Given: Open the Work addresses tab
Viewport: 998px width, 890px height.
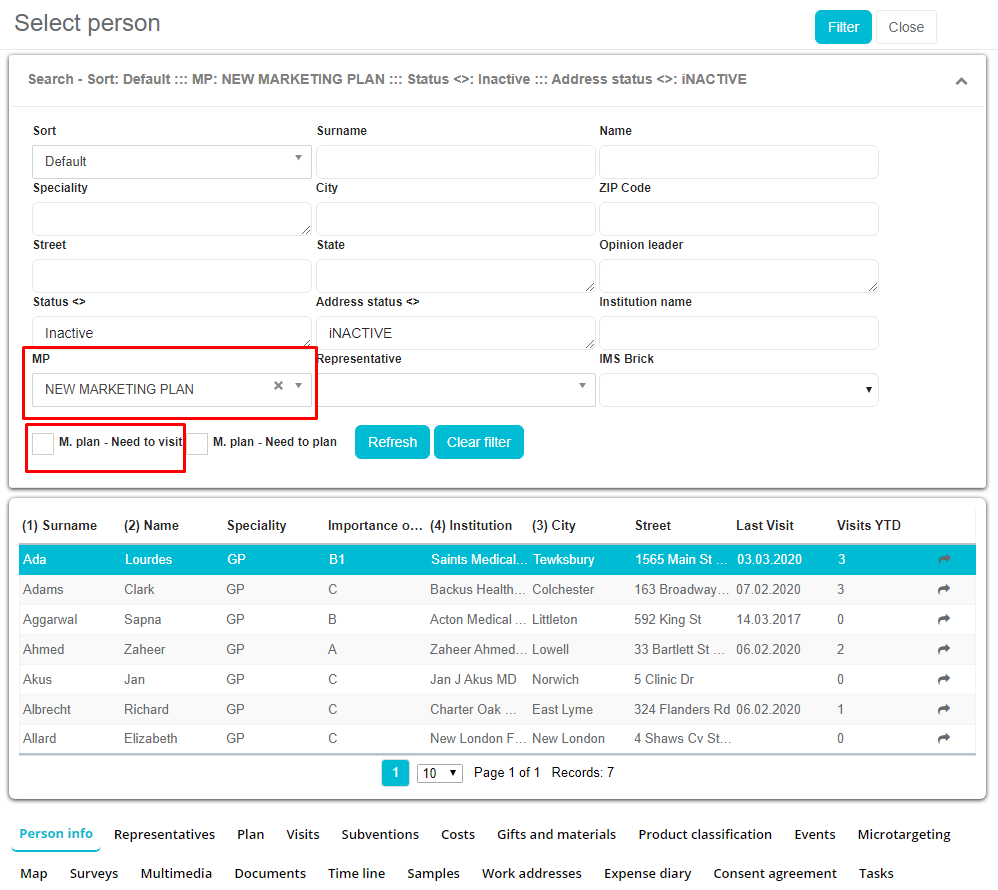Looking at the screenshot, I should 531,873.
